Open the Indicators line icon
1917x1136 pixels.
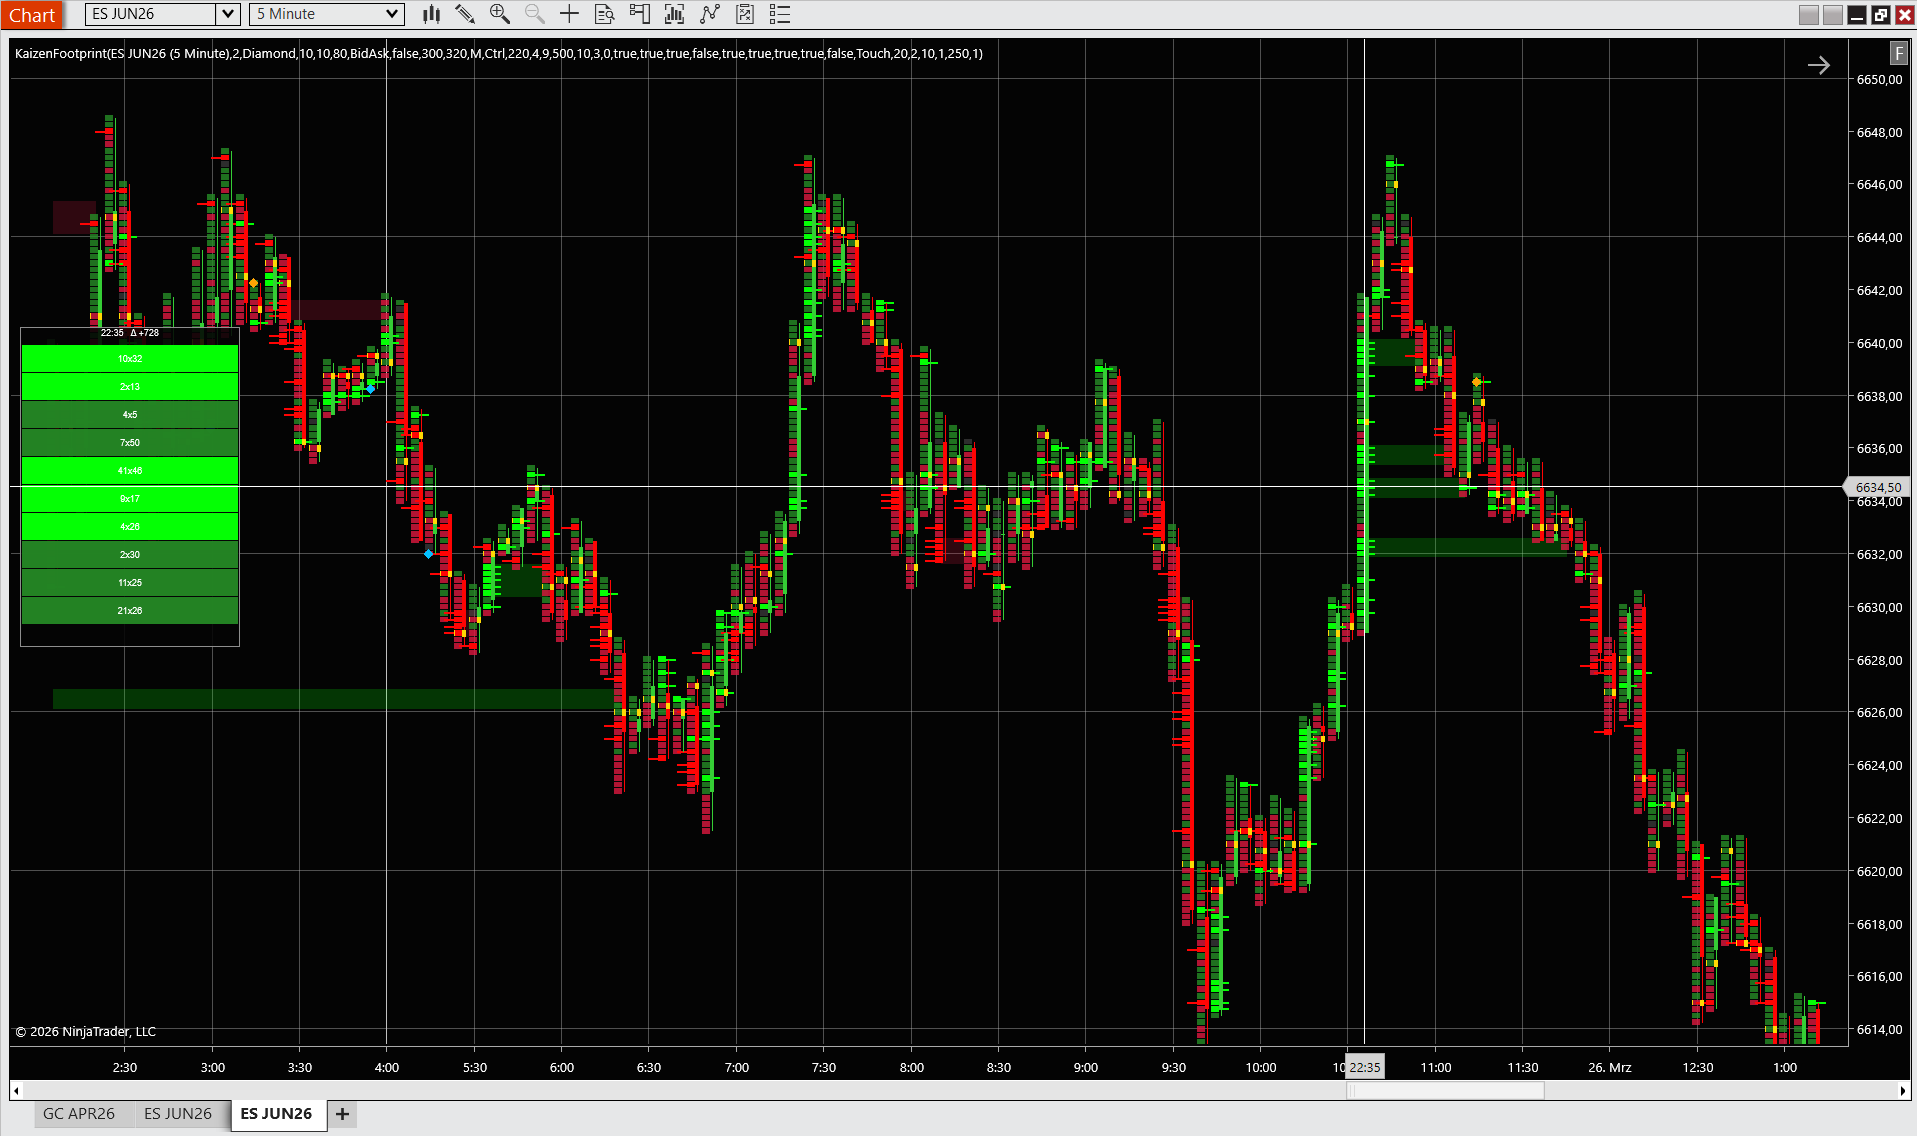(x=709, y=14)
